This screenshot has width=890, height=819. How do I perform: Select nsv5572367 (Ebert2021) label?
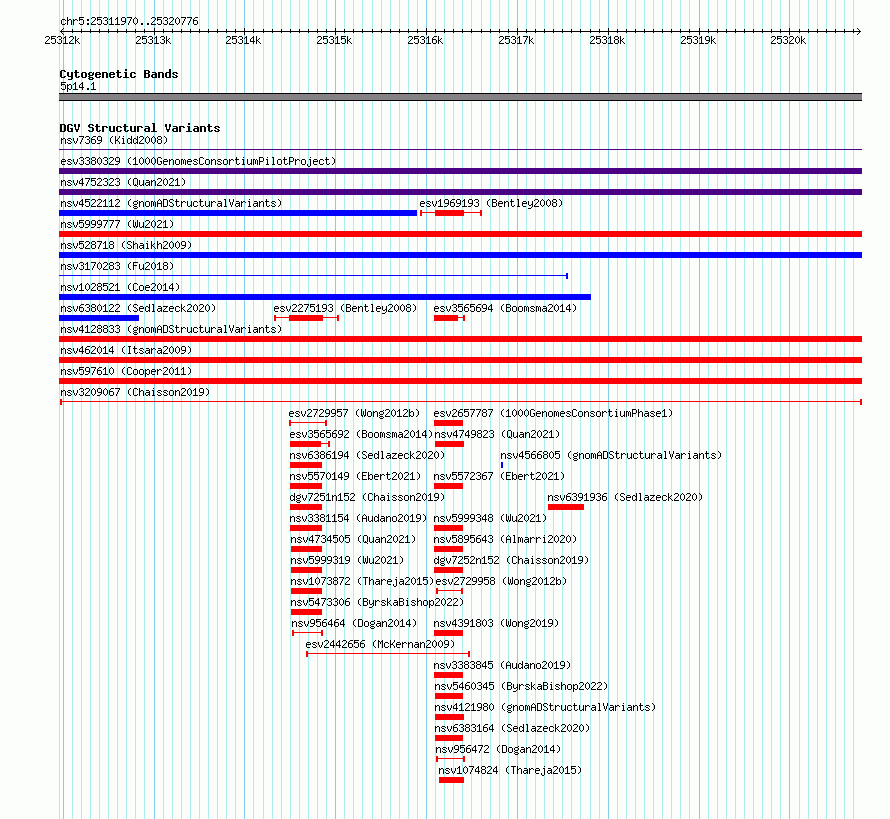[499, 476]
